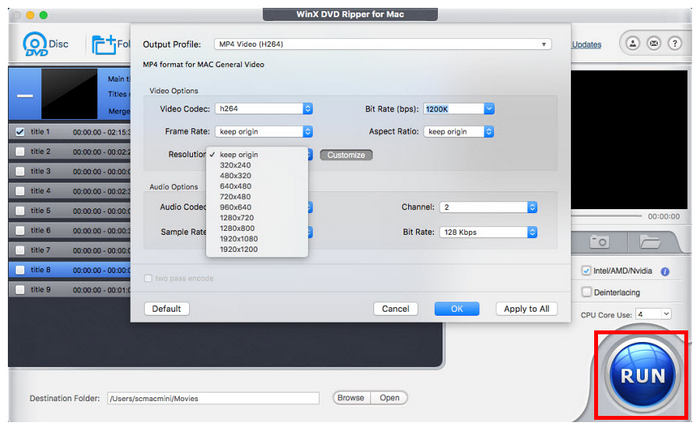Click the "title 9" row text
The height and width of the screenshot is (430, 700).
(x=40, y=289)
